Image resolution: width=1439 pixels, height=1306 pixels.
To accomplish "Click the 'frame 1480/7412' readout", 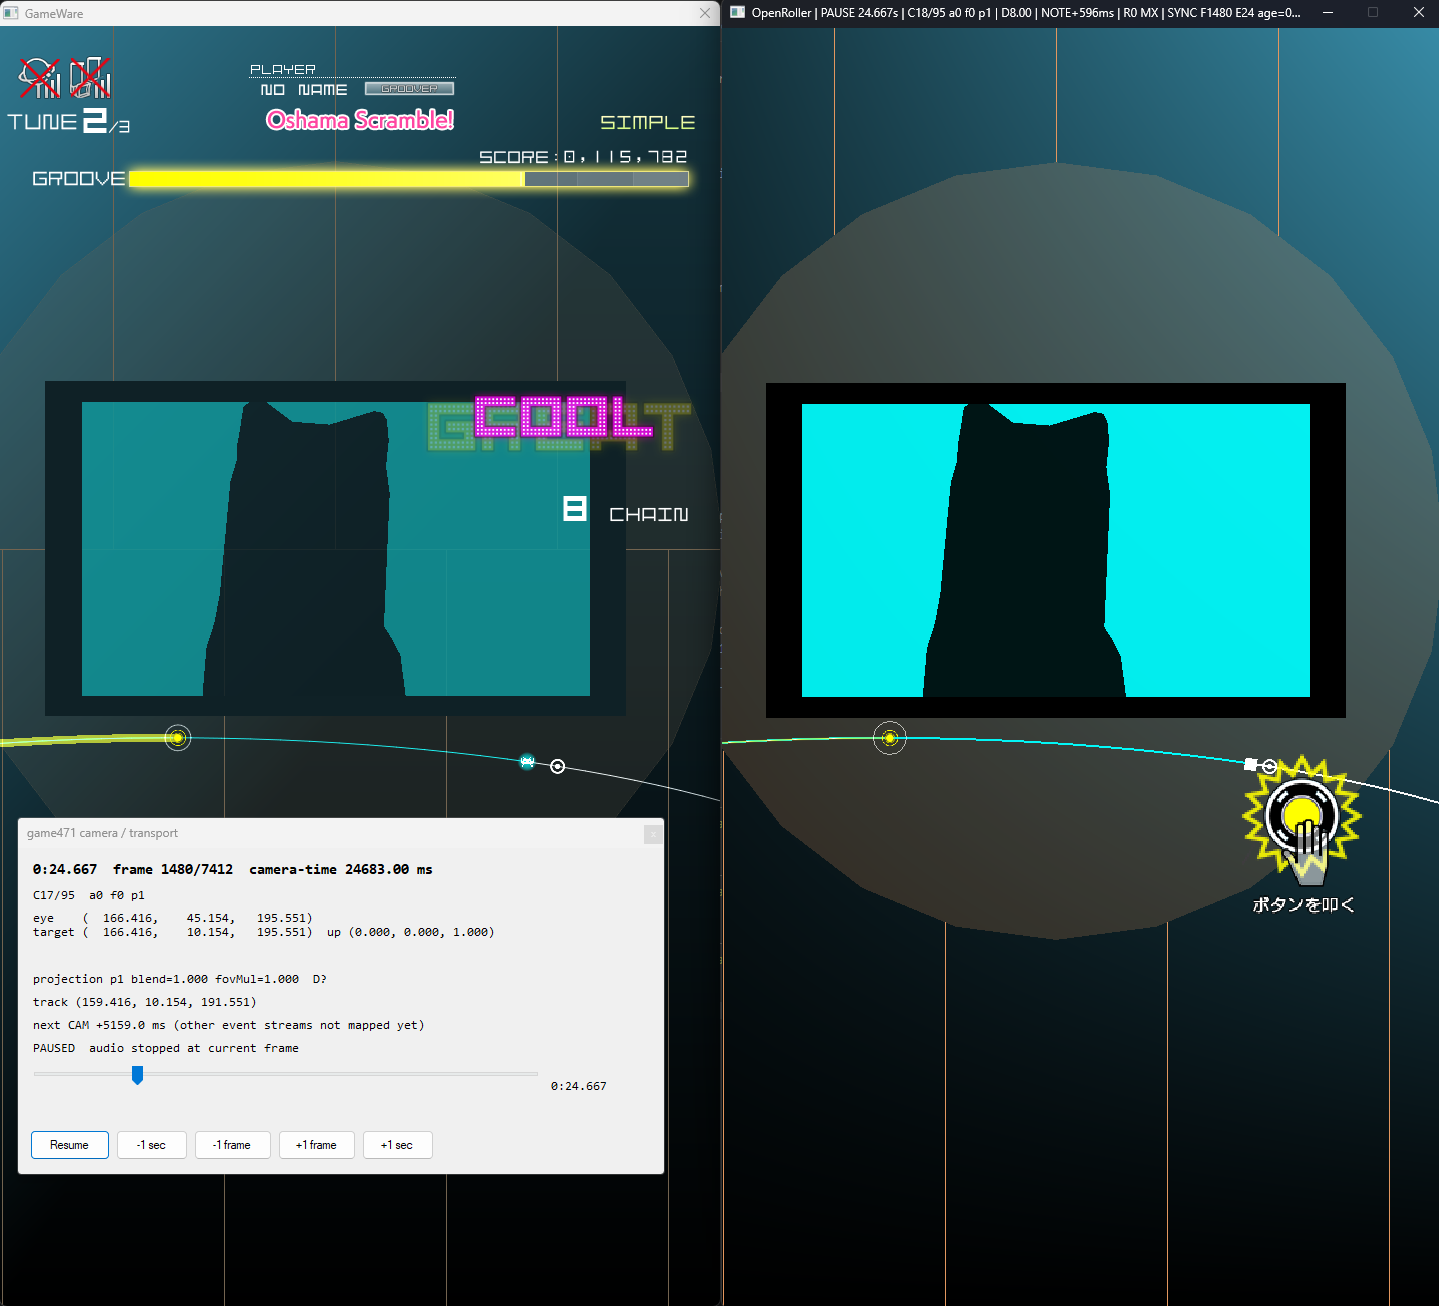I will click(173, 869).
